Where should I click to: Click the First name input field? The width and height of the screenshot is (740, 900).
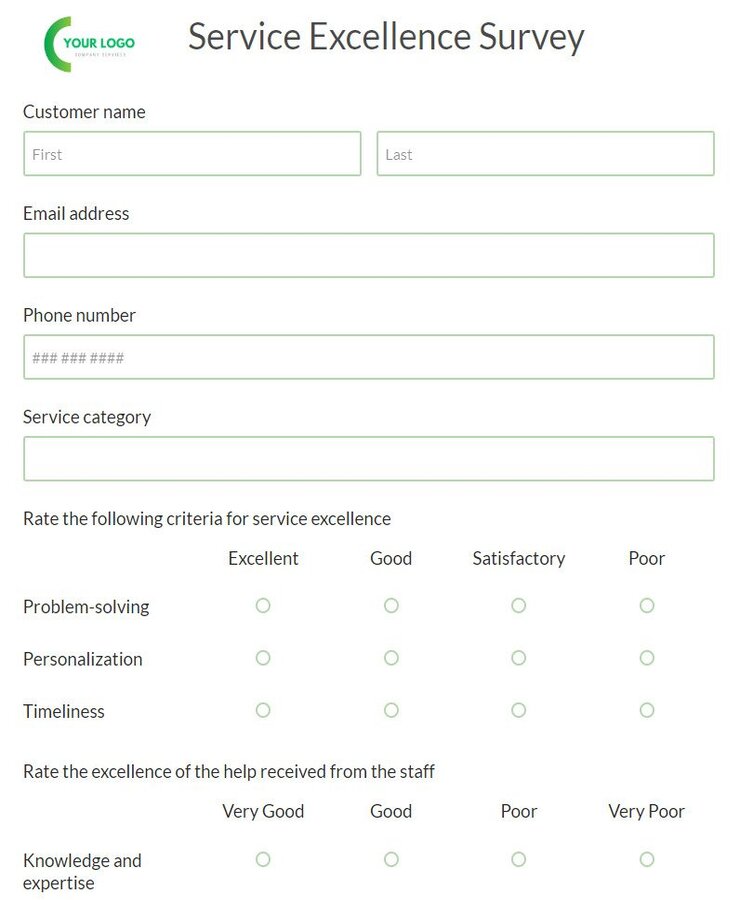tap(192, 153)
